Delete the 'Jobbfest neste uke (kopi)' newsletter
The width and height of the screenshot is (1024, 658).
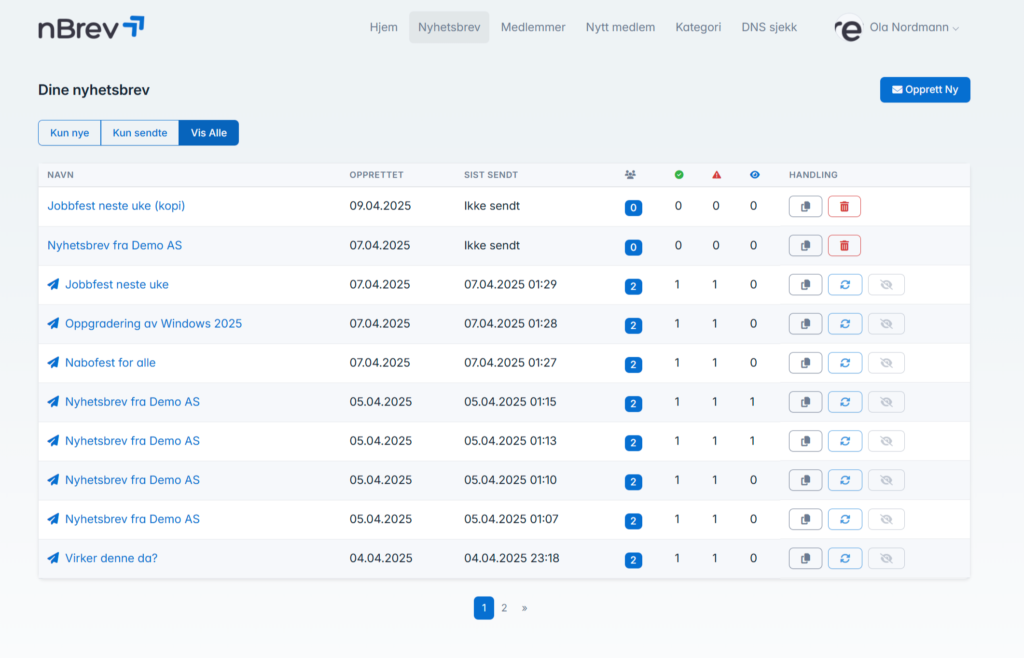click(x=844, y=206)
